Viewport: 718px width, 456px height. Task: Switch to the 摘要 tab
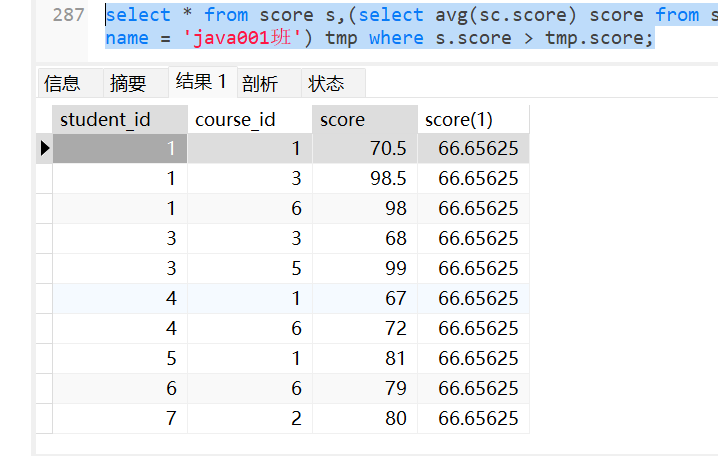coord(136,83)
